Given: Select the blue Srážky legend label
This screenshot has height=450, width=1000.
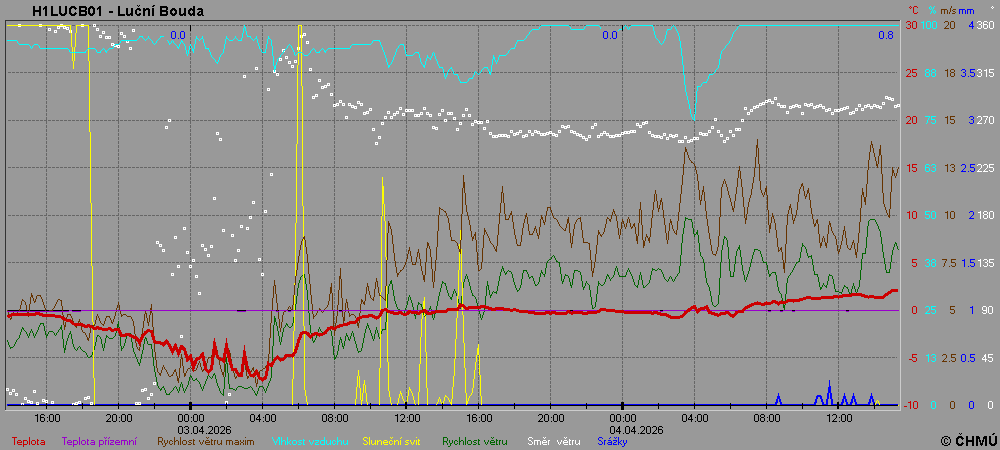Looking at the screenshot, I should tap(611, 440).
